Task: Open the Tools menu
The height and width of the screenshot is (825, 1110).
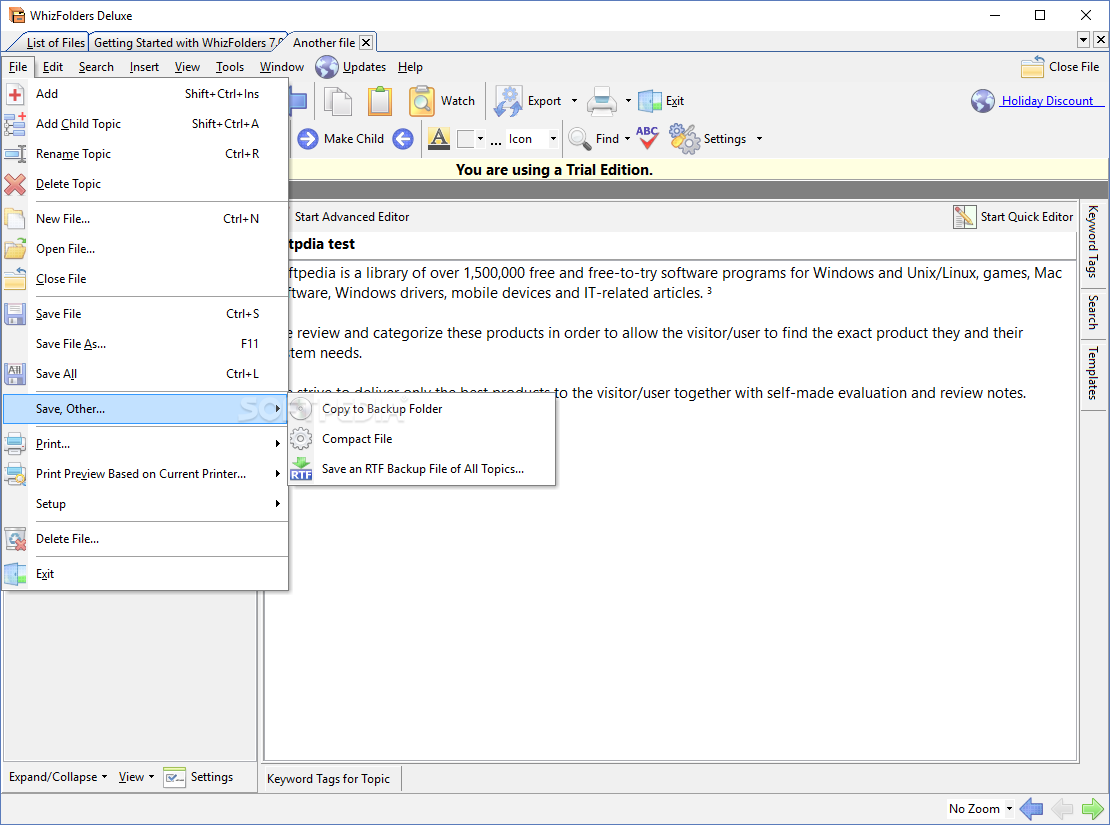Action: click(229, 67)
